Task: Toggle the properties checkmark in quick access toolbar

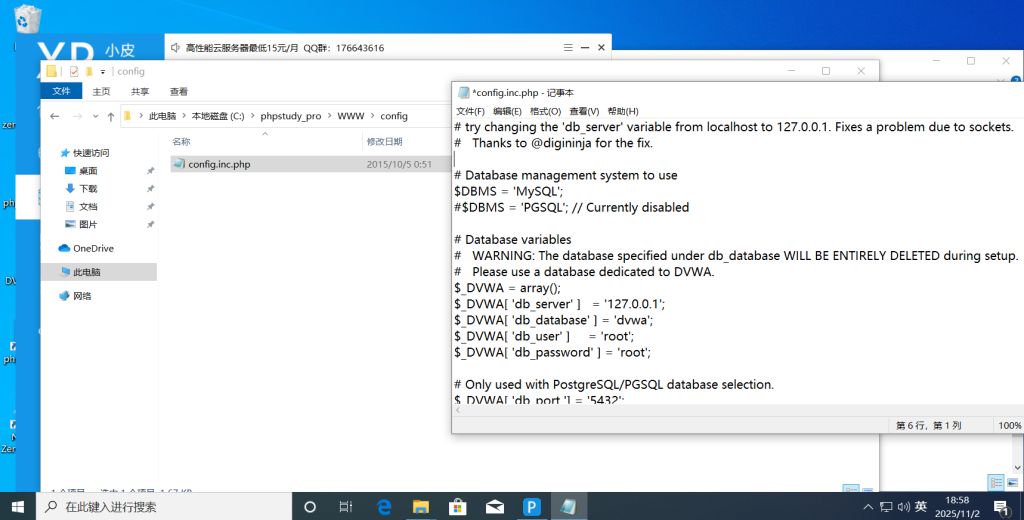Action: [74, 72]
